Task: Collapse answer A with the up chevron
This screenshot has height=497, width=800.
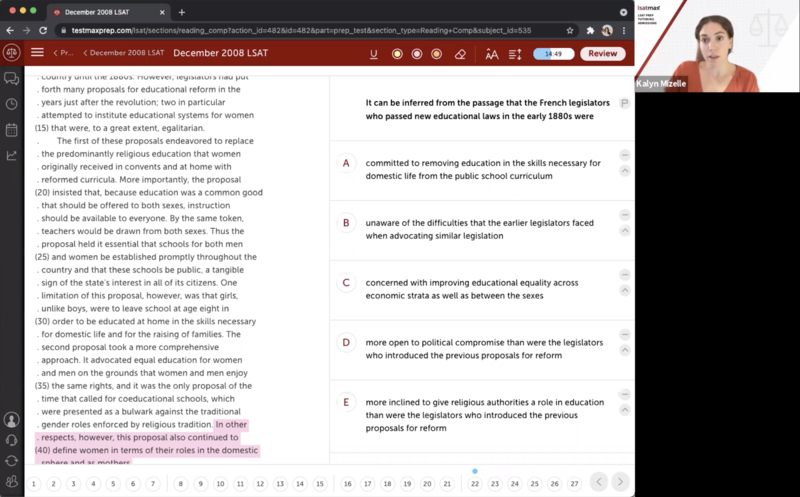Action: [x=625, y=170]
